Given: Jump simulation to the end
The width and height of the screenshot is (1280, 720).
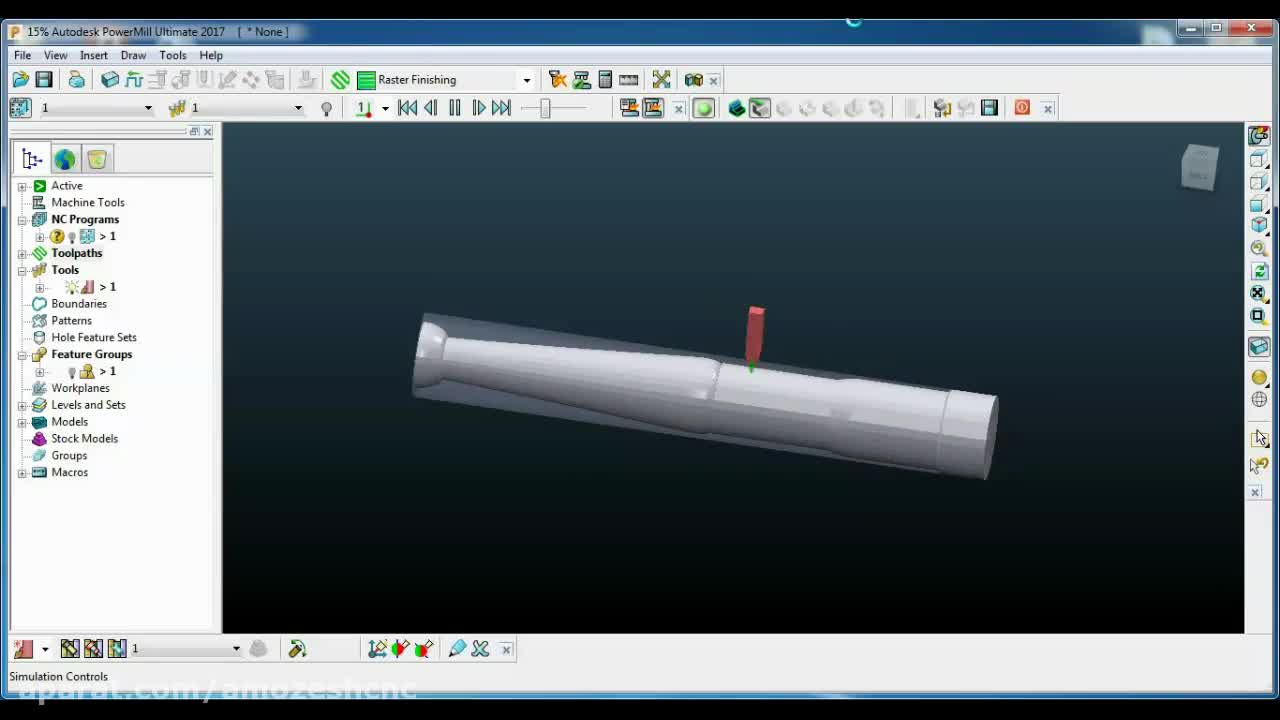Looking at the screenshot, I should pyautogui.click(x=502, y=108).
